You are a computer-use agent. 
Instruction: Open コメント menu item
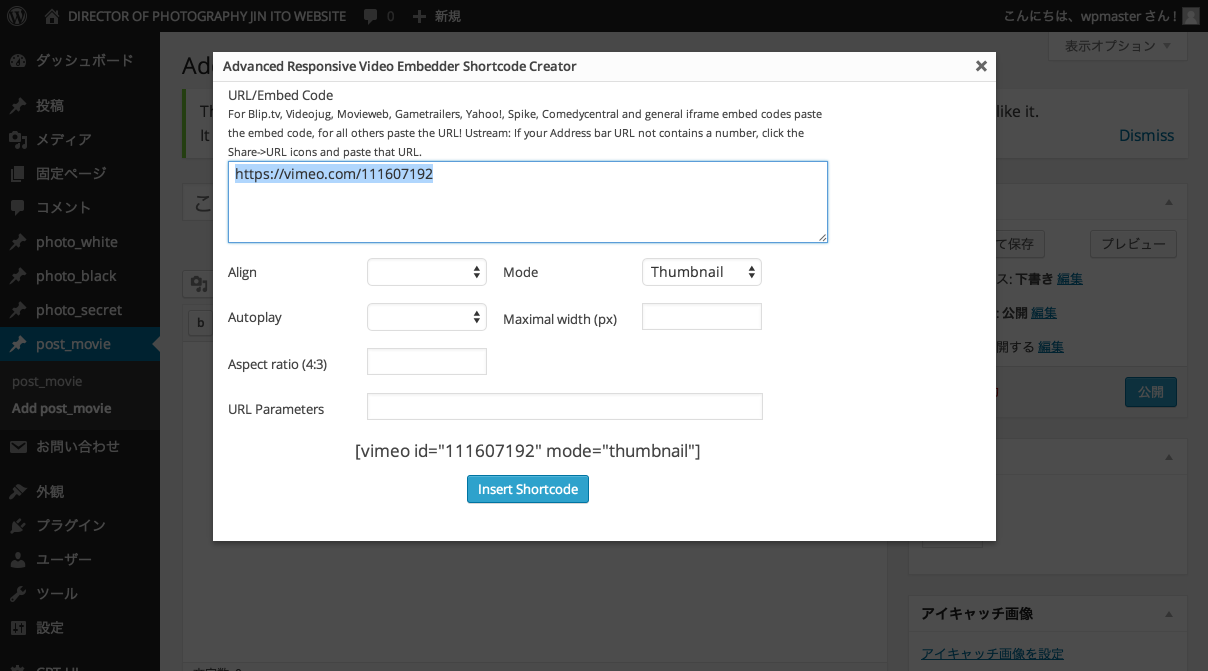pos(64,207)
